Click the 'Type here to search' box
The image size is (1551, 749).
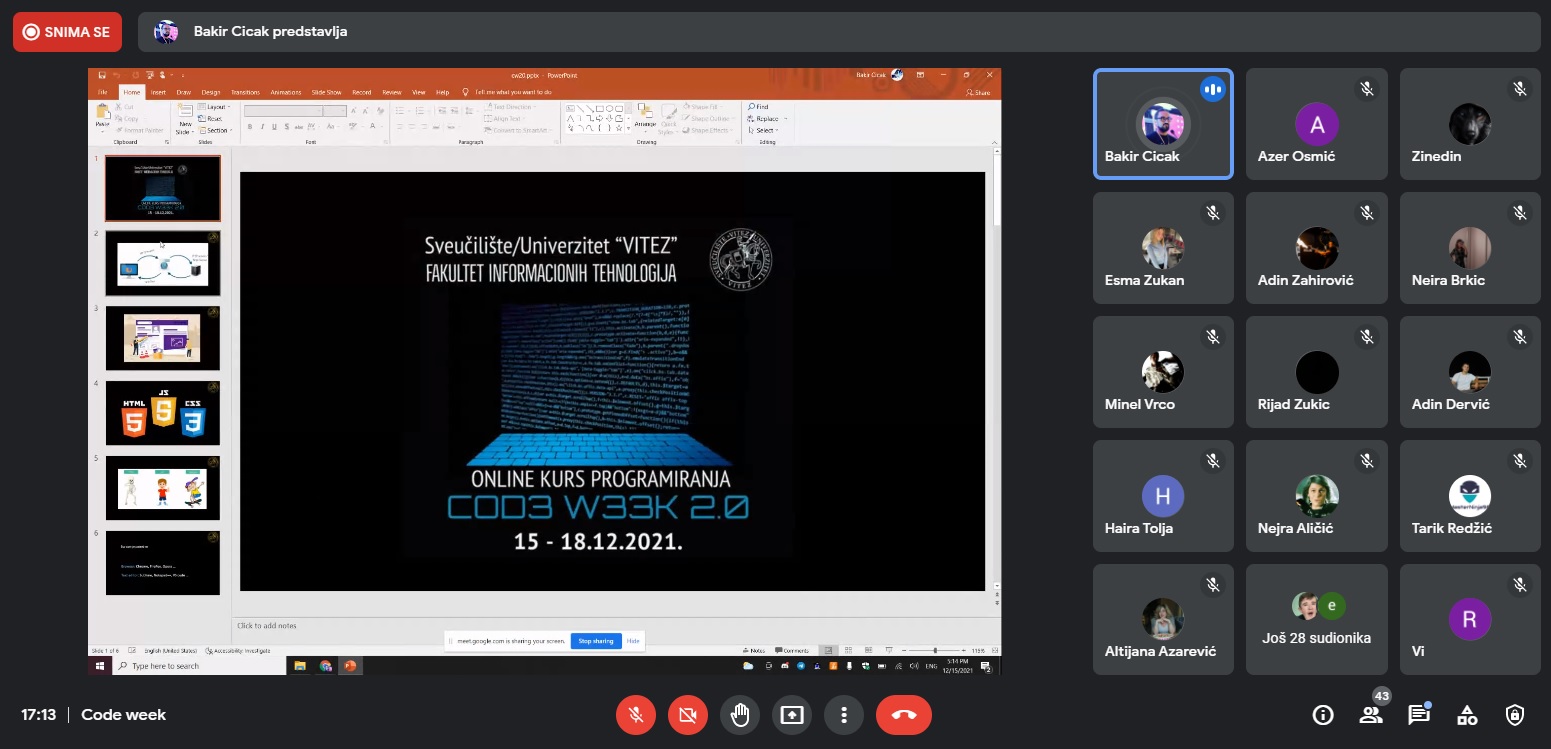pos(200,665)
